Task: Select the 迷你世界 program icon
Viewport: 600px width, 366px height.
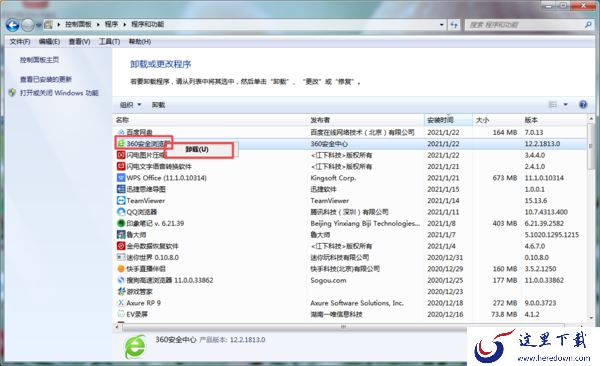Action: (x=121, y=257)
